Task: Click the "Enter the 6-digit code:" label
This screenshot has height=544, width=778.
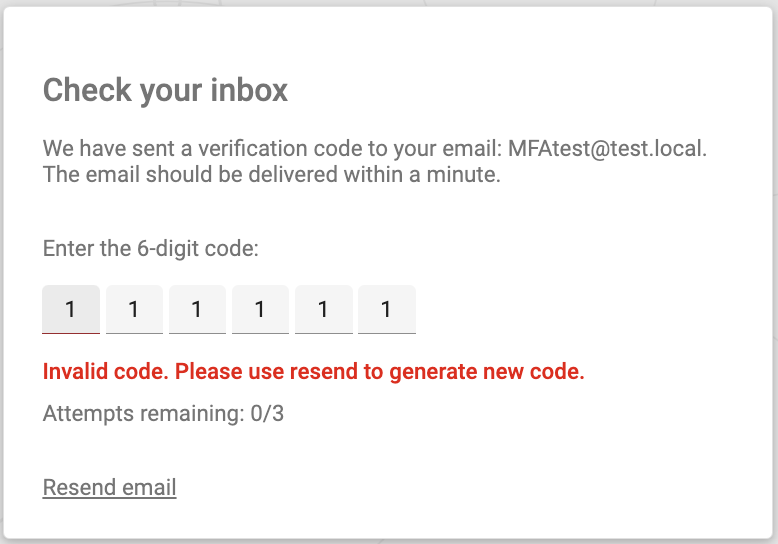Action: pyautogui.click(x=151, y=248)
